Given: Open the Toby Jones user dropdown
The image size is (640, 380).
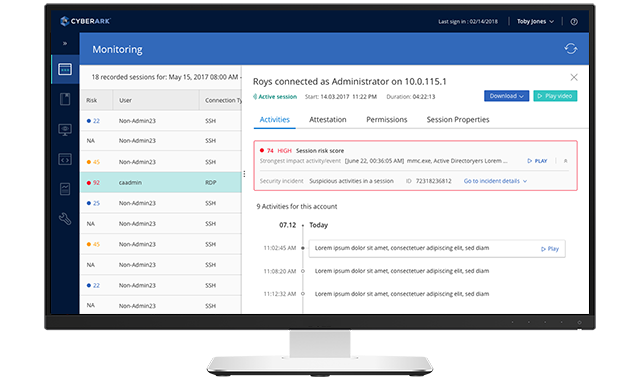Looking at the screenshot, I should tap(535, 21).
